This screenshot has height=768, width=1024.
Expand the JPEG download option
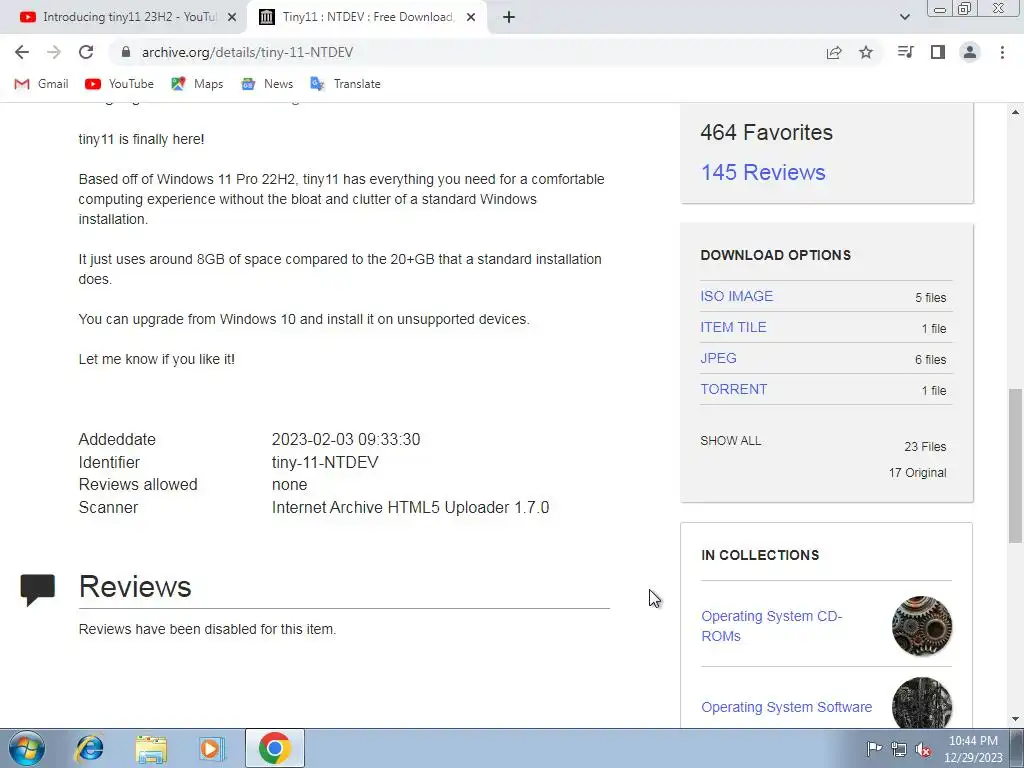coord(718,358)
